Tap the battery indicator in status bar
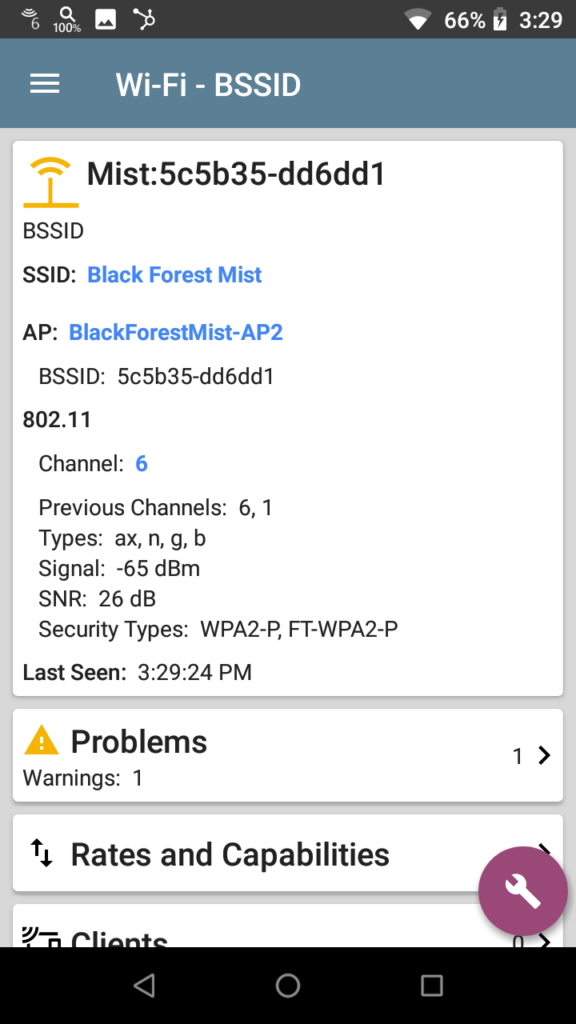Image resolution: width=576 pixels, height=1024 pixels. click(500, 20)
